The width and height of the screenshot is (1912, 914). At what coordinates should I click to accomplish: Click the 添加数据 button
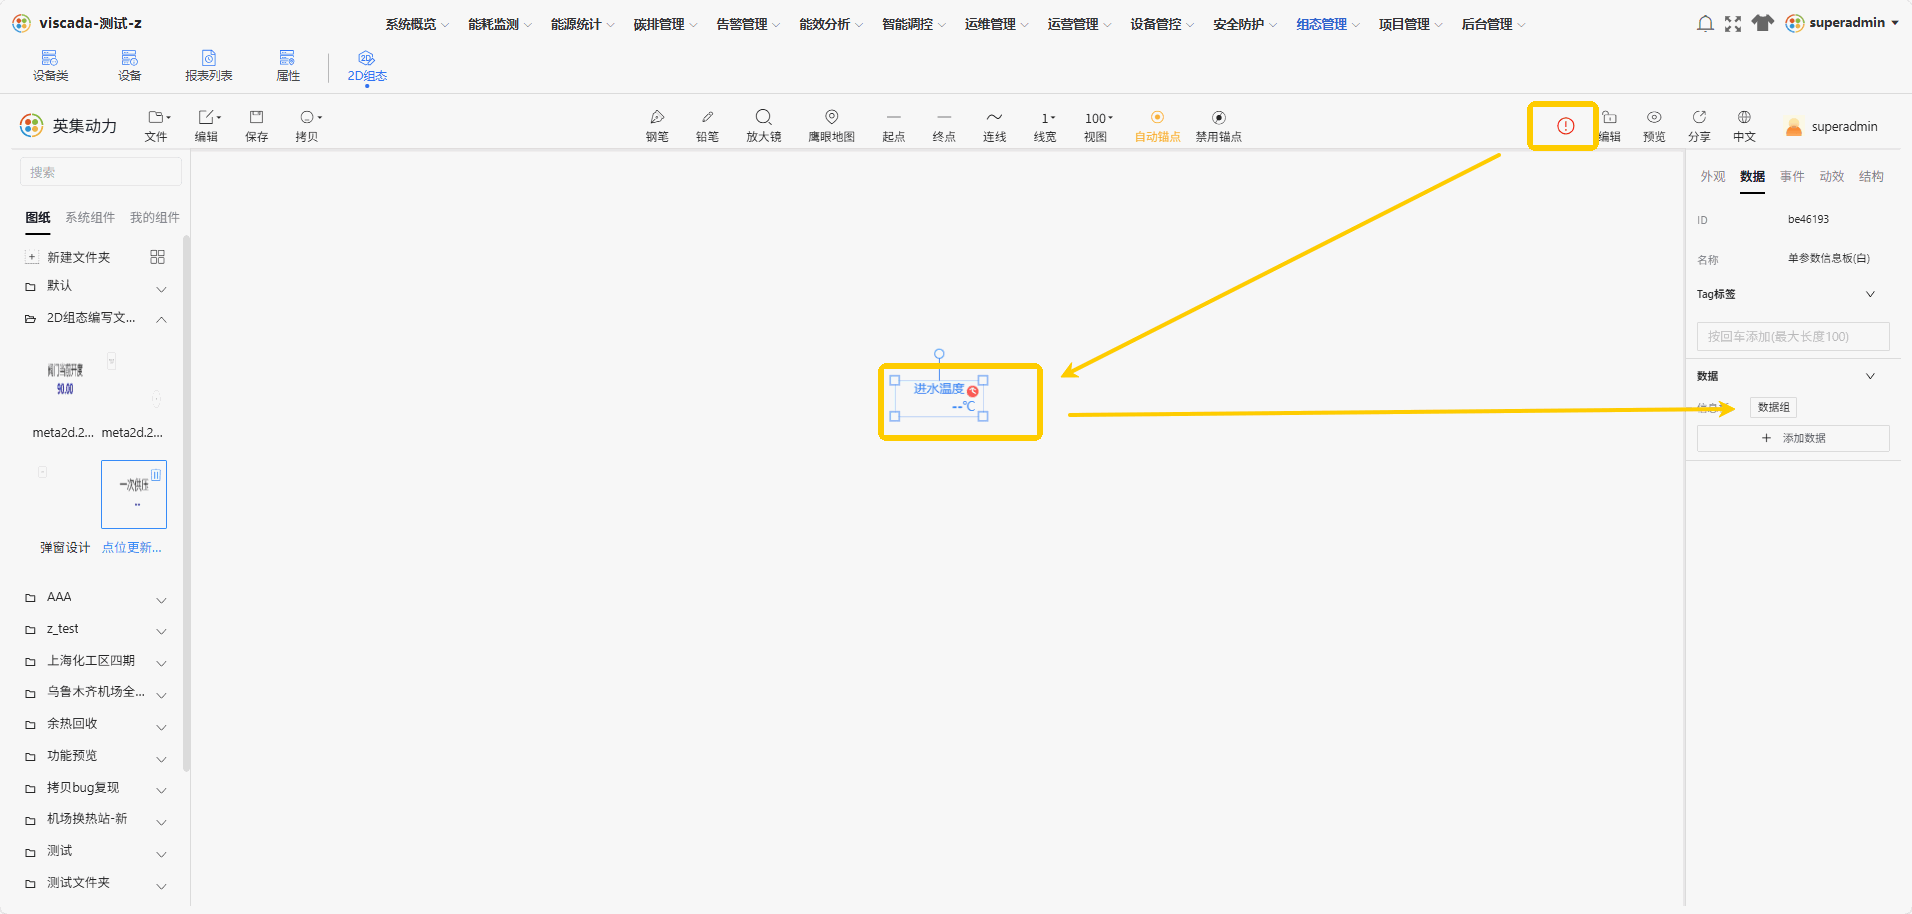click(x=1793, y=438)
